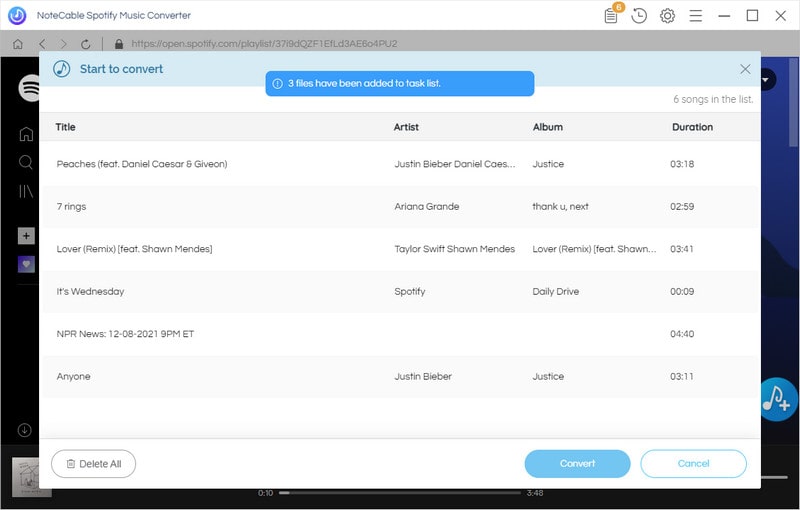Open Spotify Home in sidebar
Image resolution: width=800 pixels, height=510 pixels.
point(26,134)
